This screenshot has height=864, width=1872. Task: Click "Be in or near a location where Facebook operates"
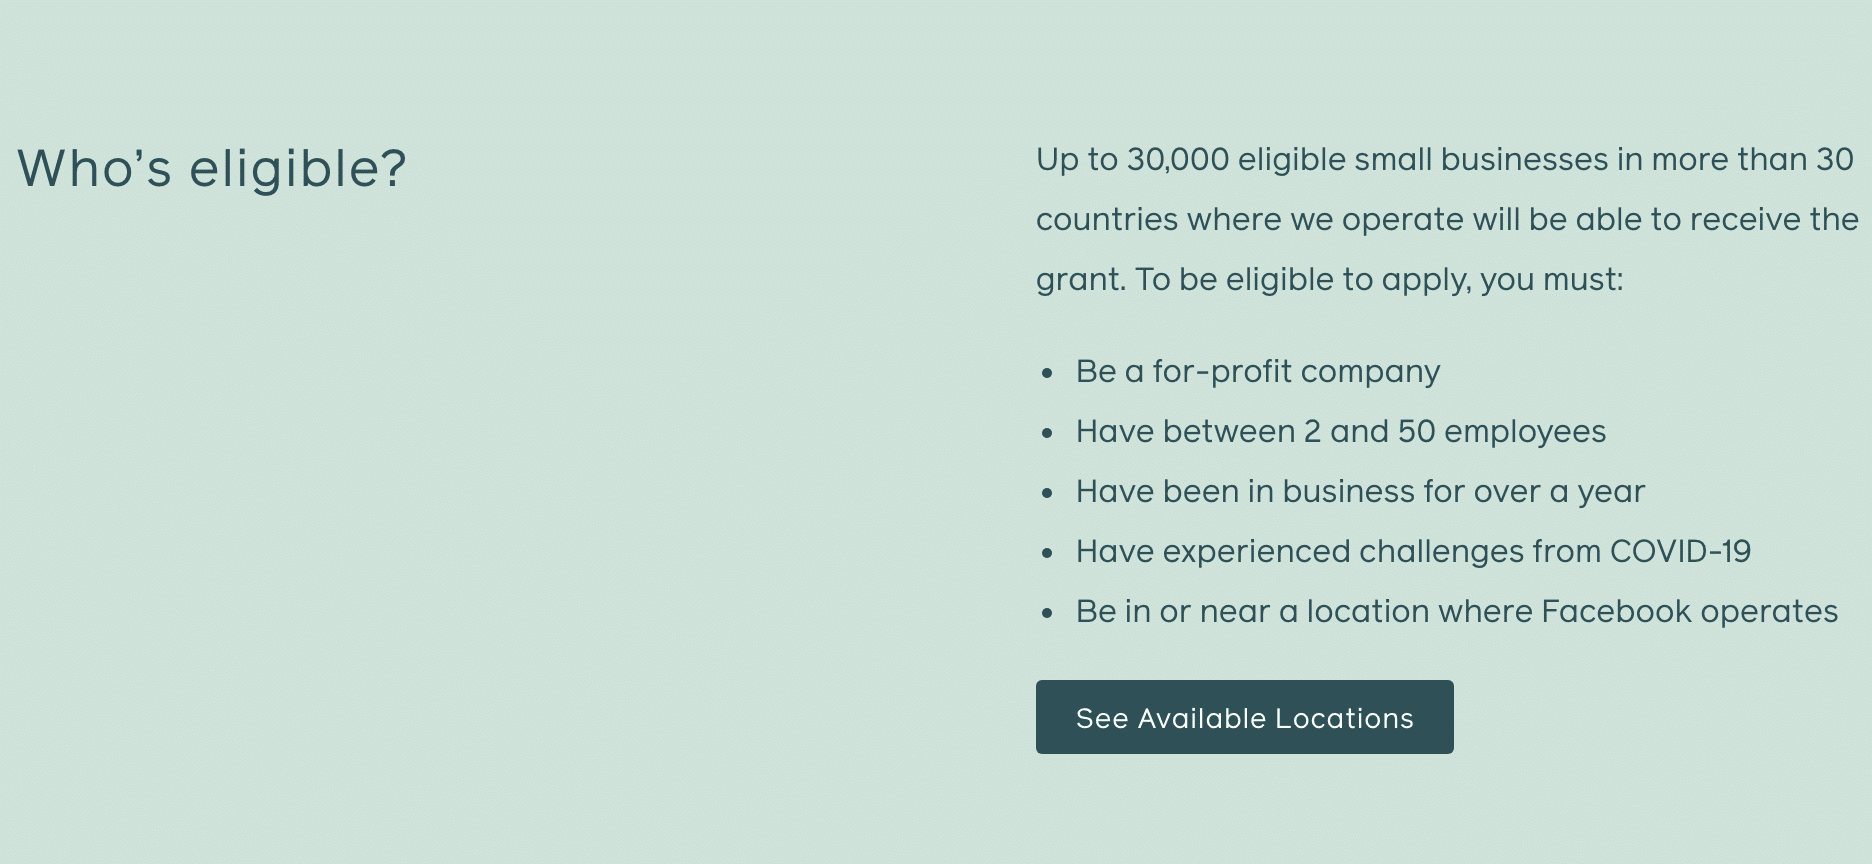point(1457,612)
